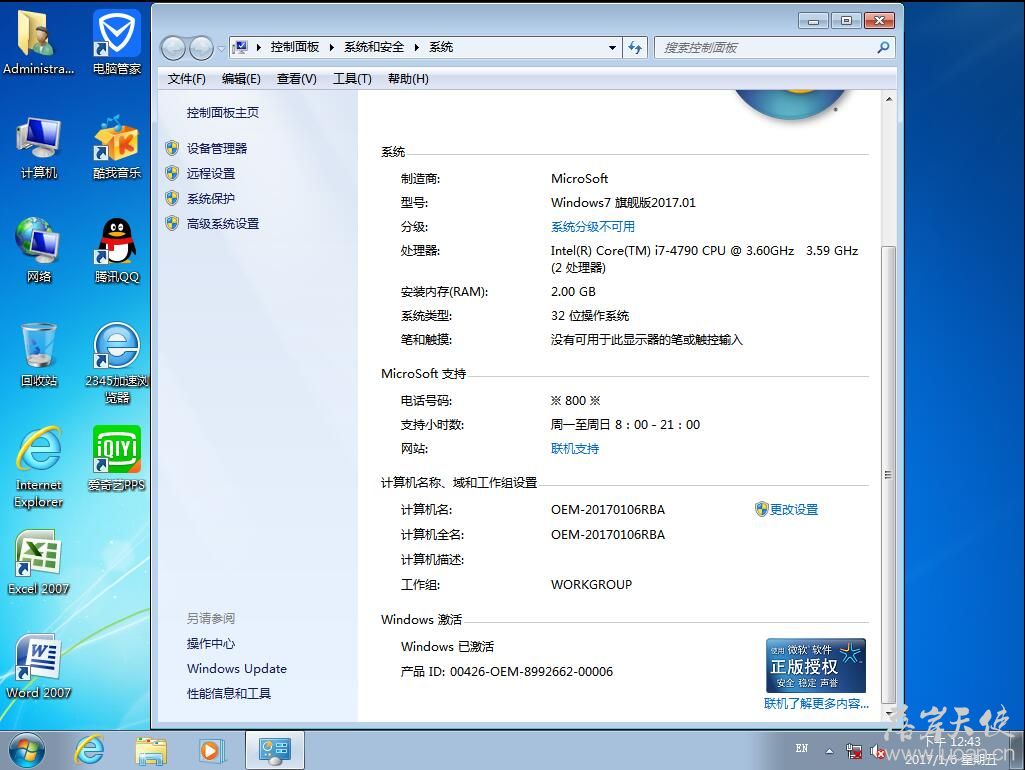This screenshot has width=1025, height=770.
Task: Click the 正版授权 genuine Microsoft badge
Action: 816,665
